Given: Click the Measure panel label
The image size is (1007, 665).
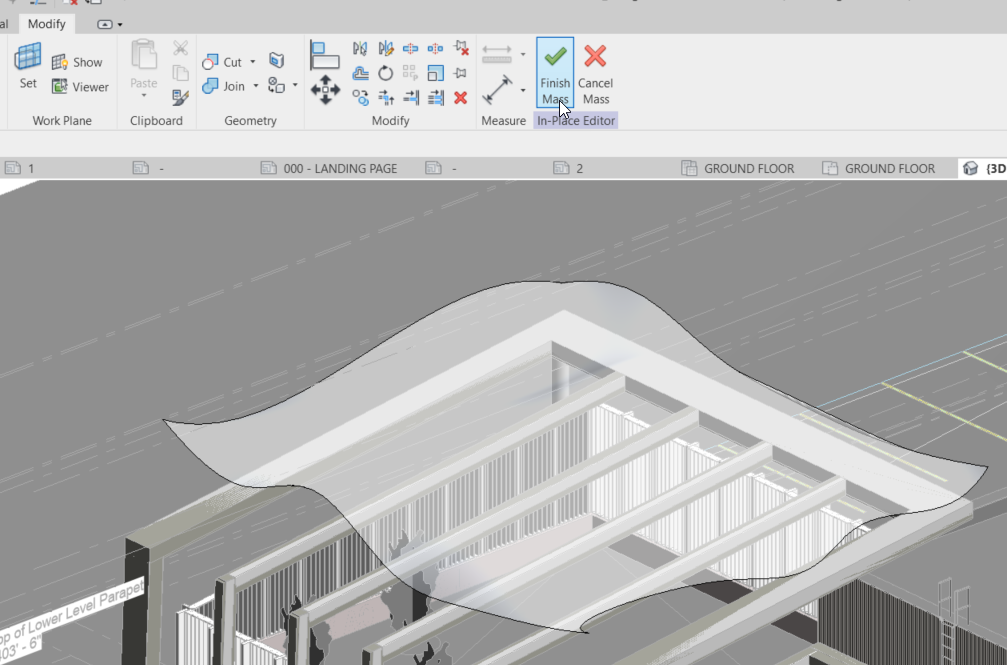Looking at the screenshot, I should pyautogui.click(x=504, y=121).
